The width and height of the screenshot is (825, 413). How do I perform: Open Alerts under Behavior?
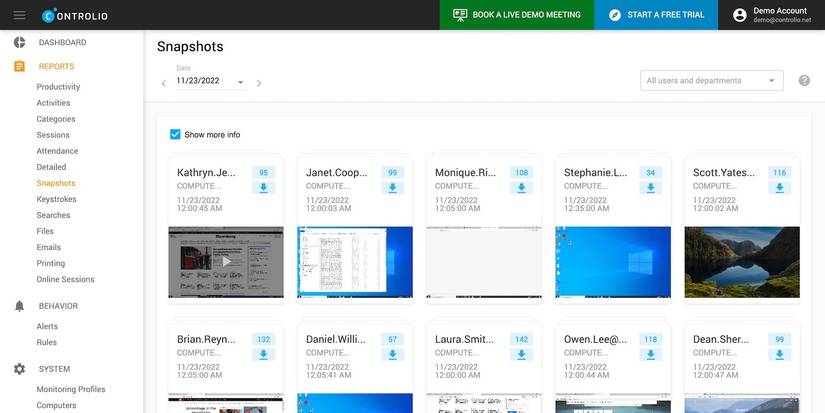[x=47, y=327]
